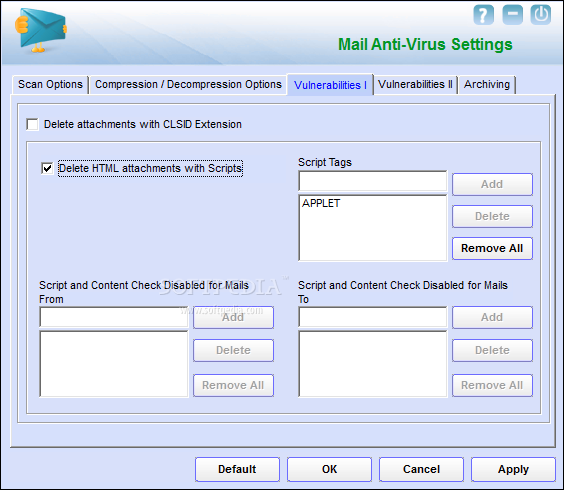Minimize the settings window with the dash icon
564x490 pixels.
513,15
